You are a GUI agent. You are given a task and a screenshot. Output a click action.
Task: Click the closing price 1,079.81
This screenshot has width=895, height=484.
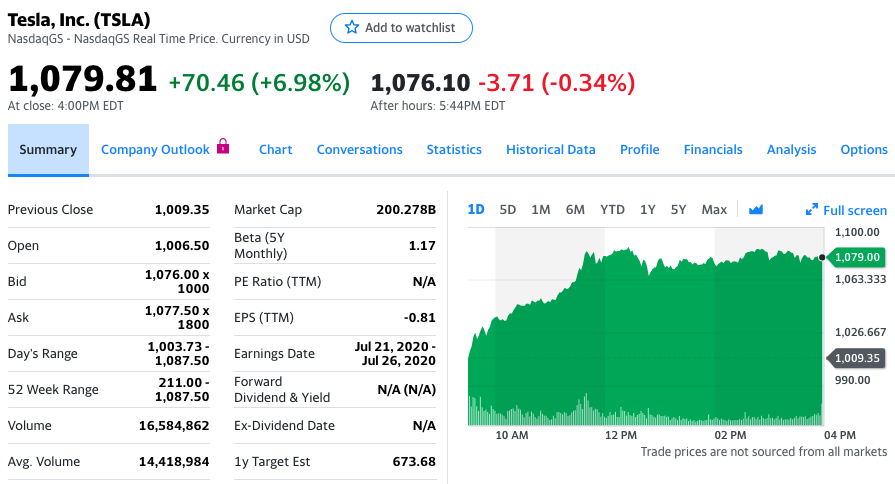pos(82,79)
